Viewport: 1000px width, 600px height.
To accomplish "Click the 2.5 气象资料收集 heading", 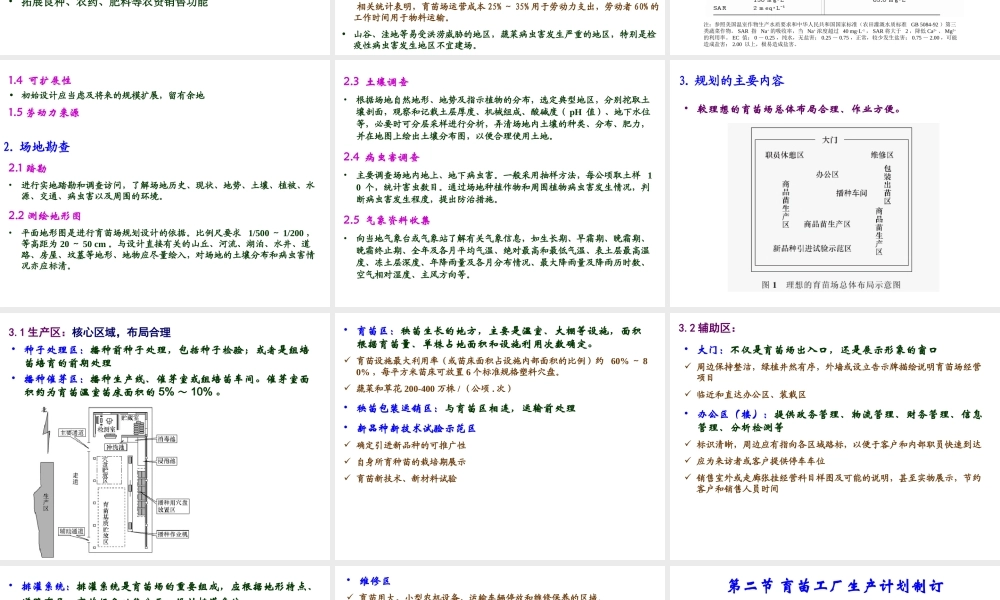I will [x=387, y=219].
